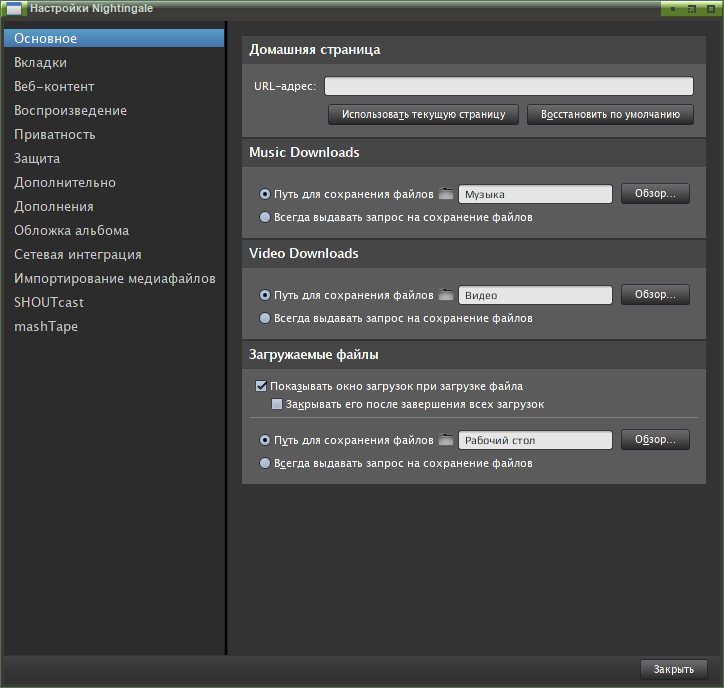Image resolution: width=724 pixels, height=688 pixels.
Task: Click folder icon beside Рабочий стол path
Action: 446,439
